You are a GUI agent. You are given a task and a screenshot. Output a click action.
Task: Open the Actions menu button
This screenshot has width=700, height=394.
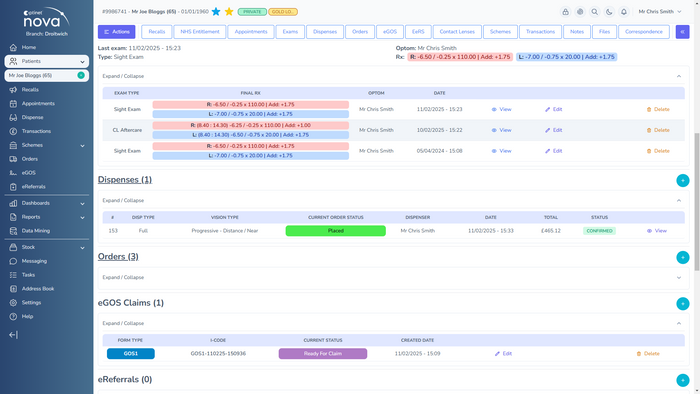pos(117,32)
